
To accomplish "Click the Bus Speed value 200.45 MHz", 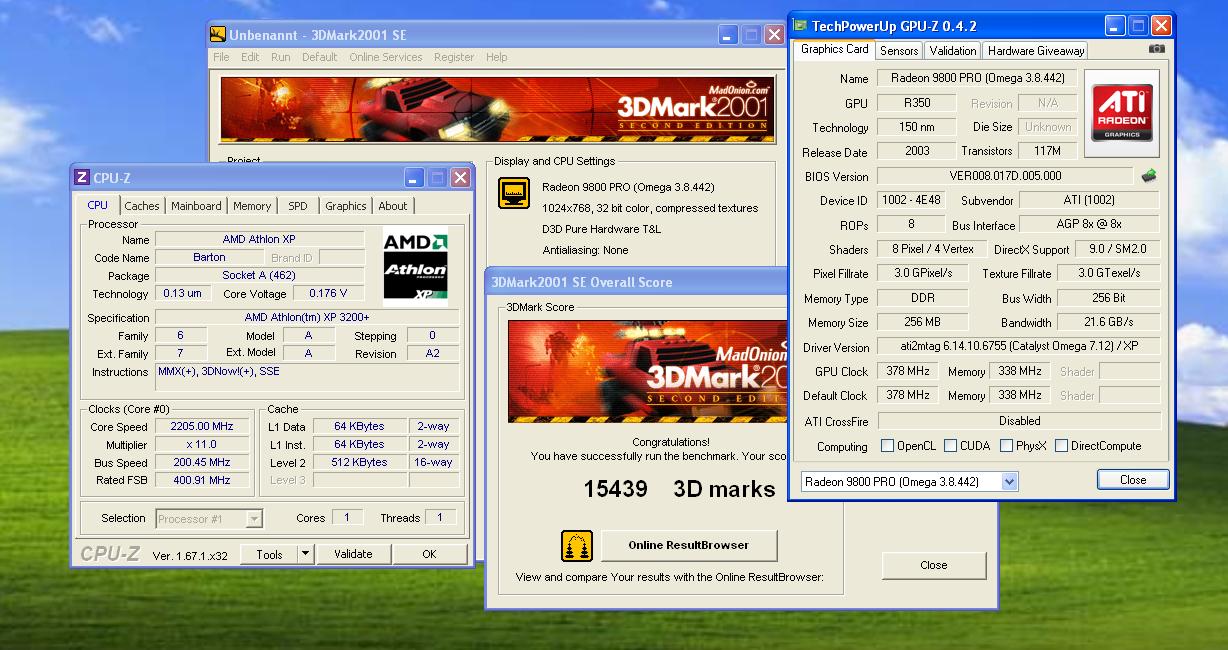I will [202, 463].
